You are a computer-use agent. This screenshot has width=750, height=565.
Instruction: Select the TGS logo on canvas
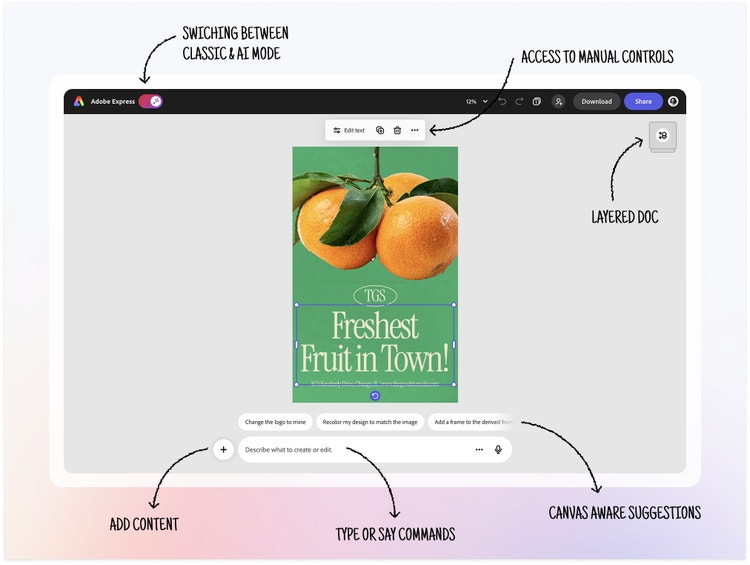375,296
